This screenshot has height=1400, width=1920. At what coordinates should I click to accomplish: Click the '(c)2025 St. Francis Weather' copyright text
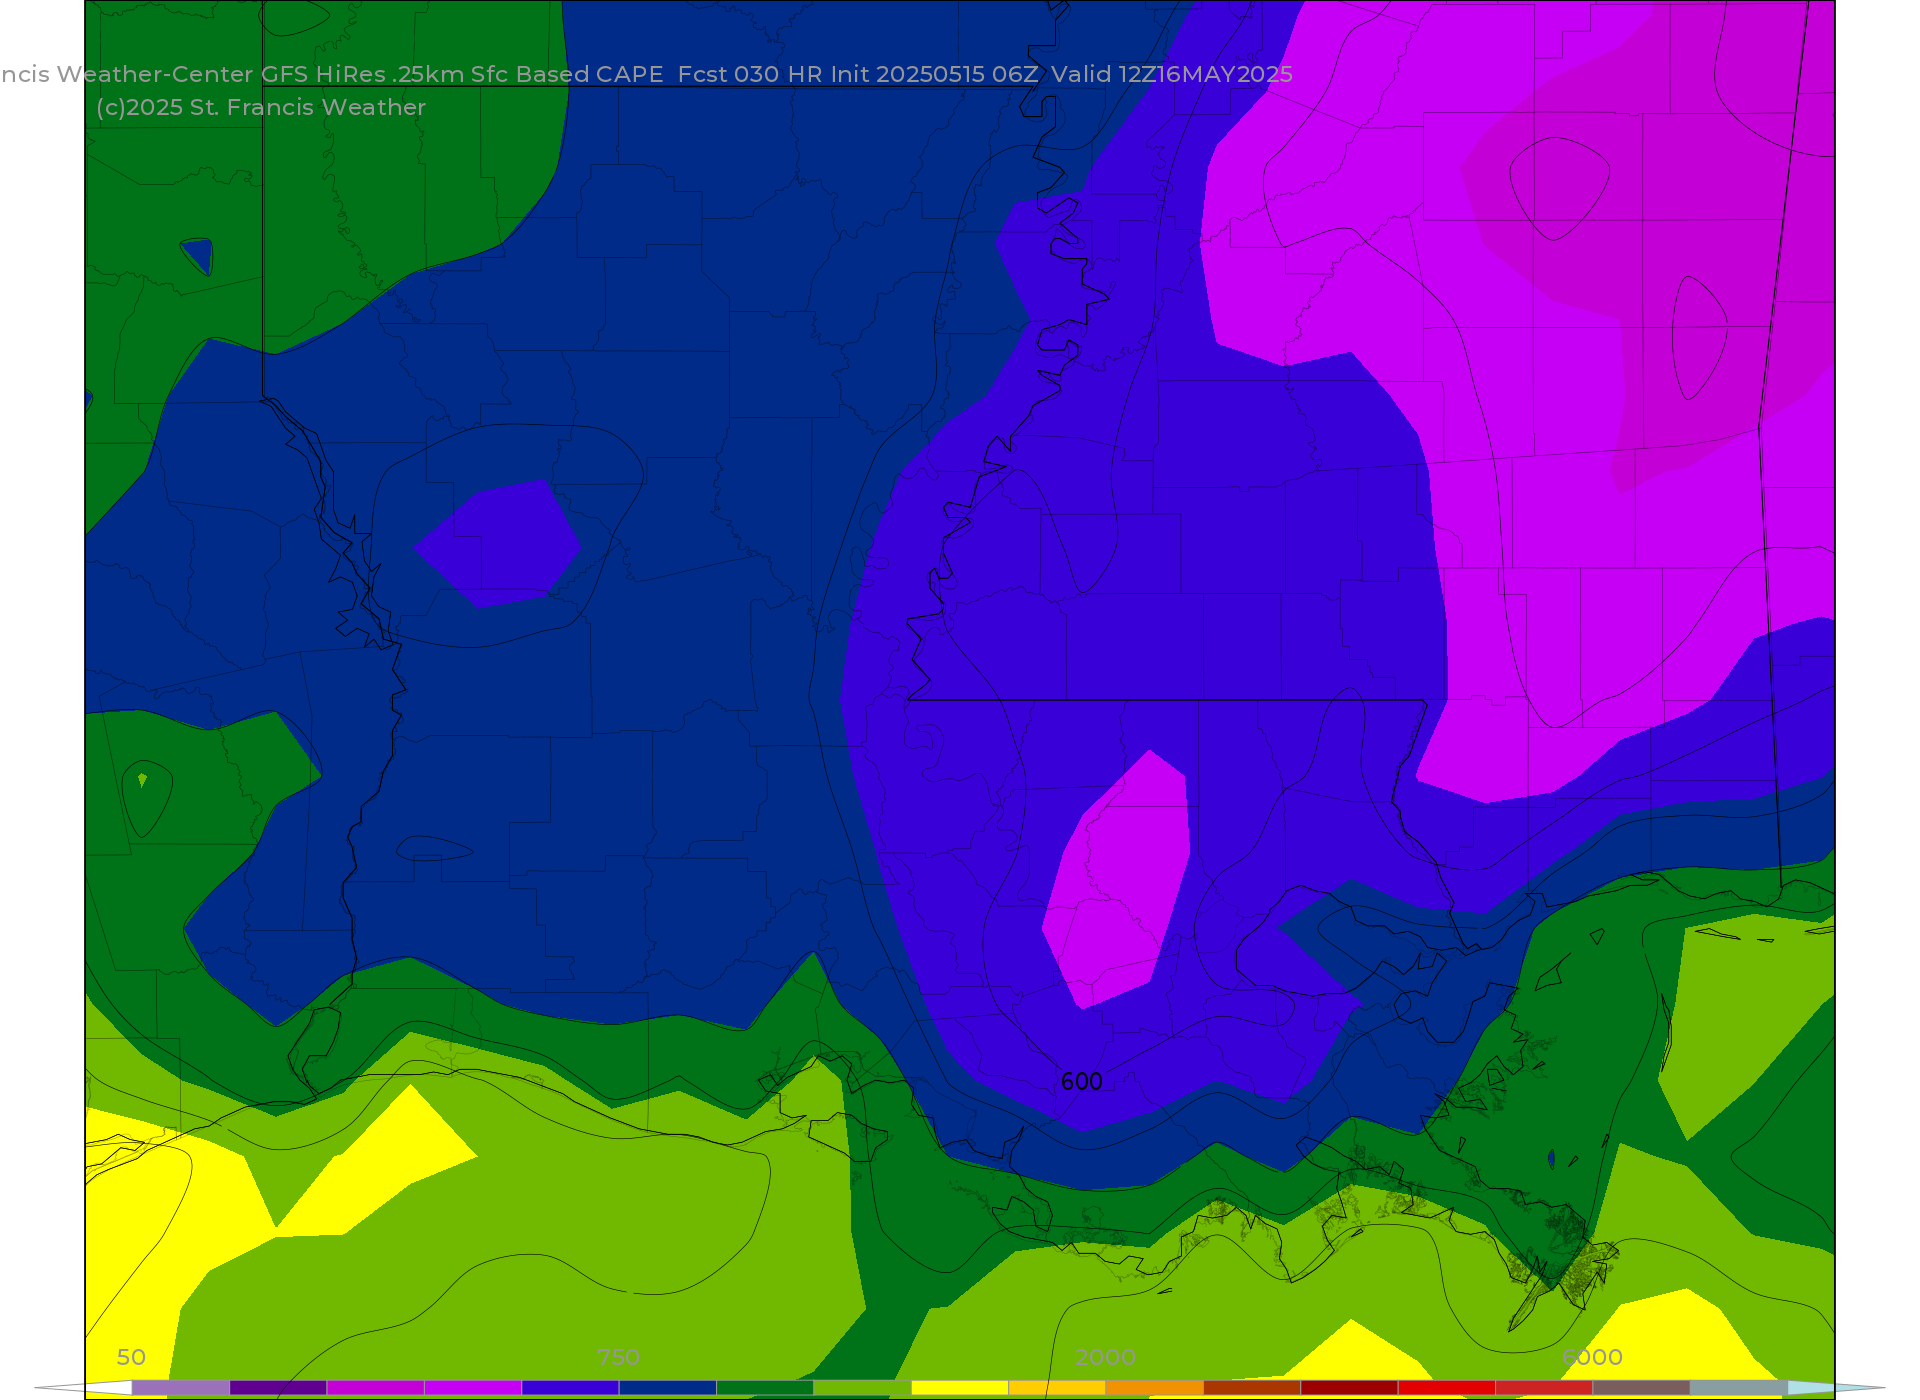click(x=261, y=107)
